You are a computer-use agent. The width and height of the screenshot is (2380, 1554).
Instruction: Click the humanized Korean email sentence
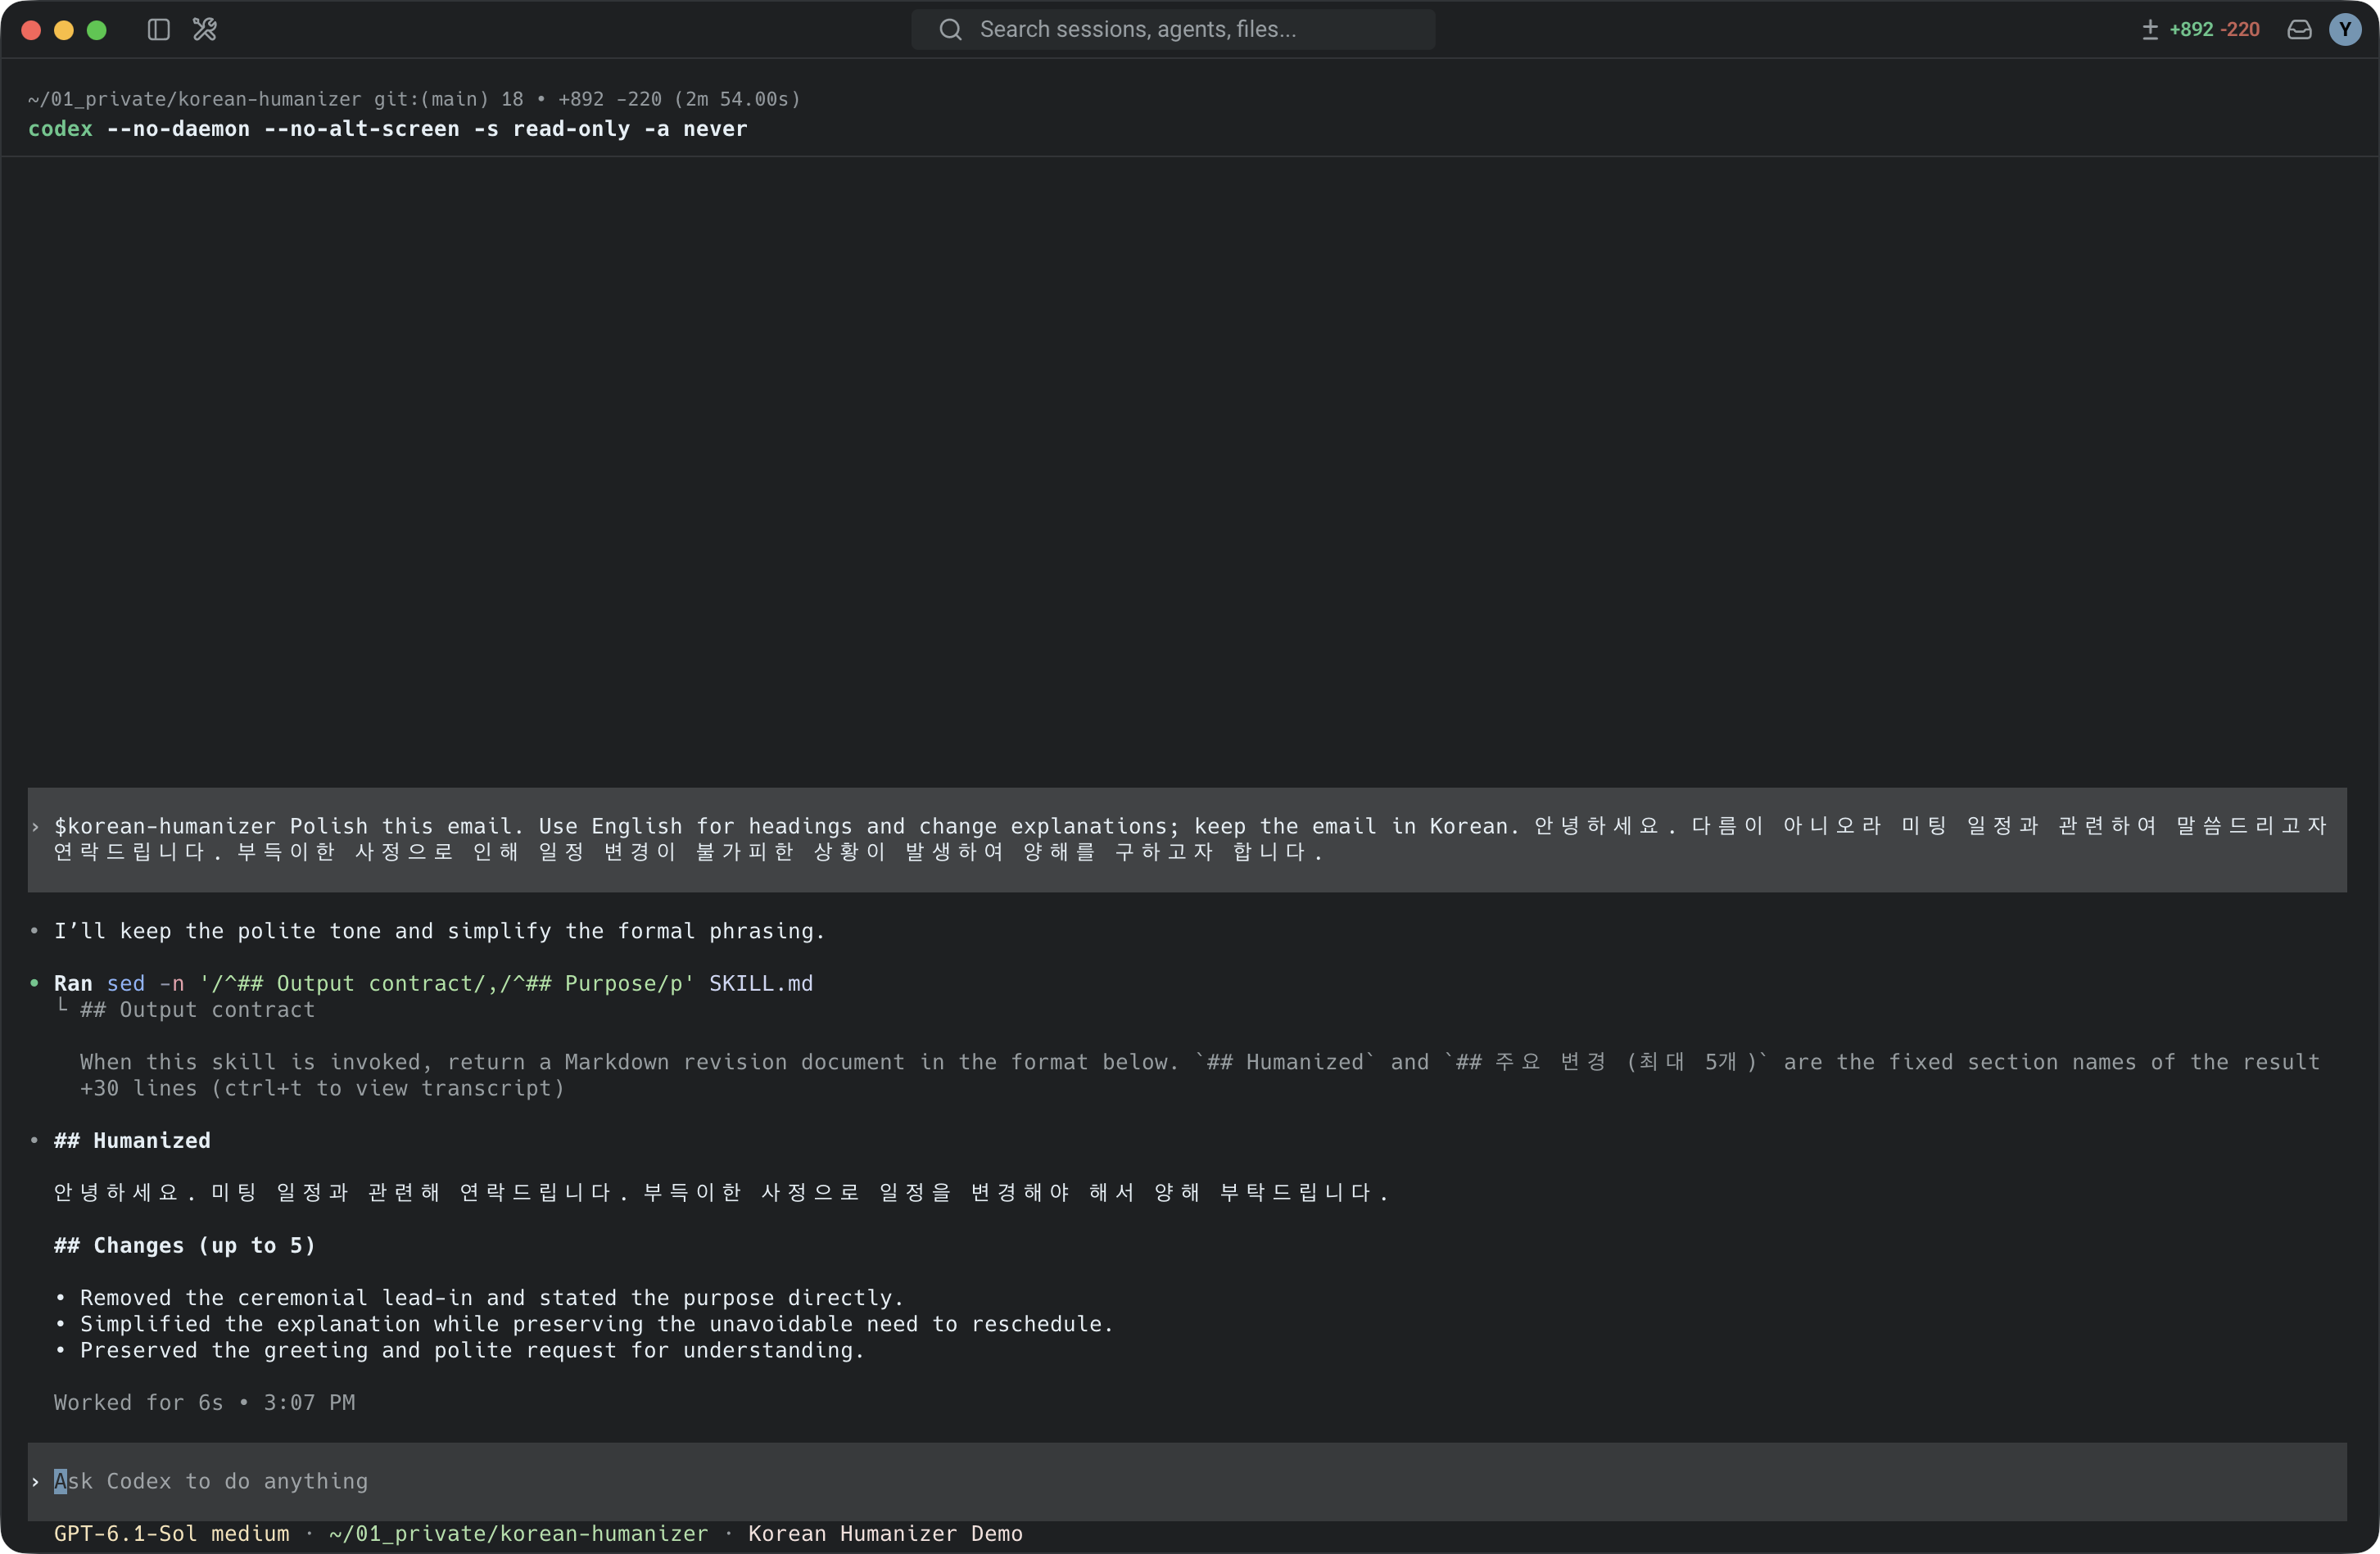721,1192
